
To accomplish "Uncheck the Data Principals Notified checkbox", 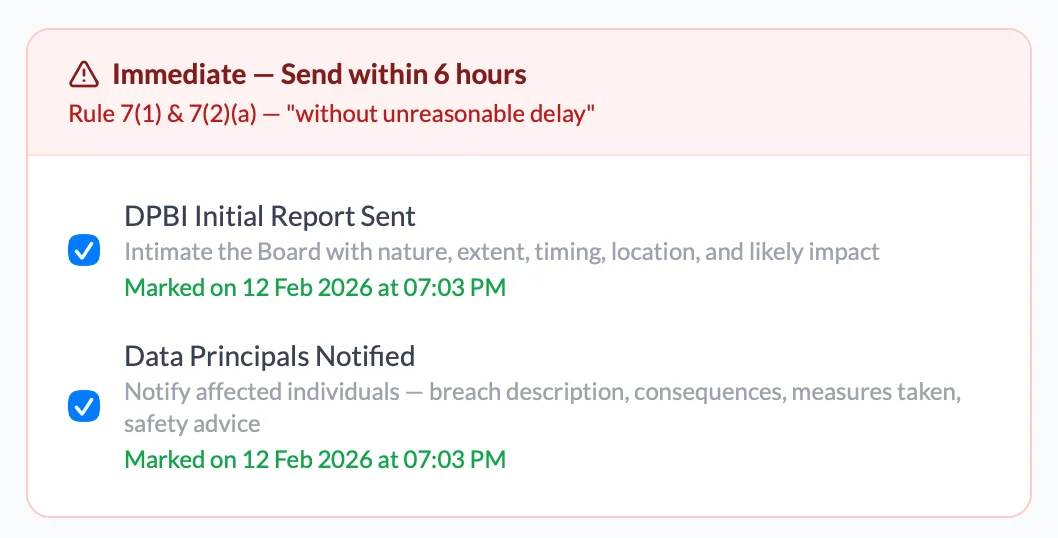I will coord(84,407).
